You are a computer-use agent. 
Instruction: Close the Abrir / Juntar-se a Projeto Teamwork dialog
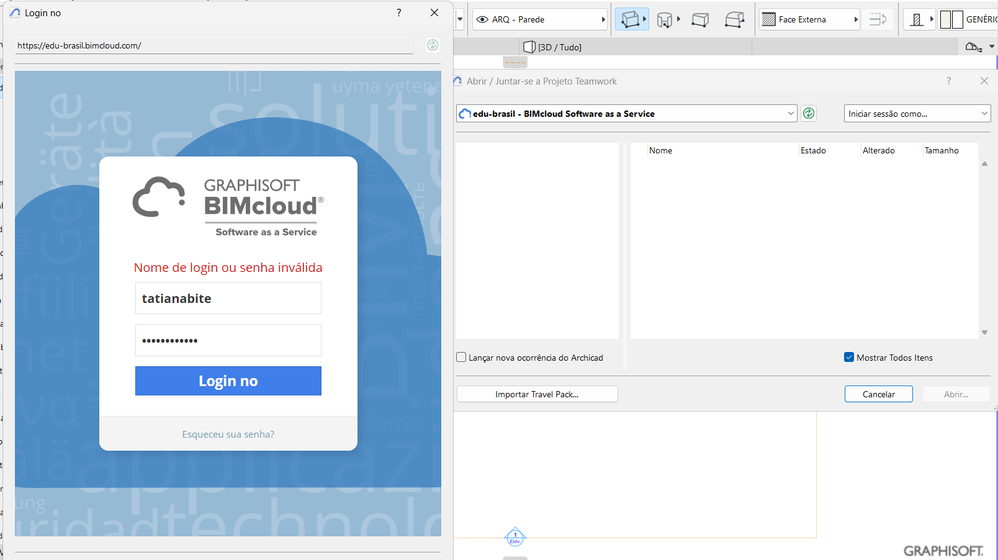pyautogui.click(x=984, y=81)
